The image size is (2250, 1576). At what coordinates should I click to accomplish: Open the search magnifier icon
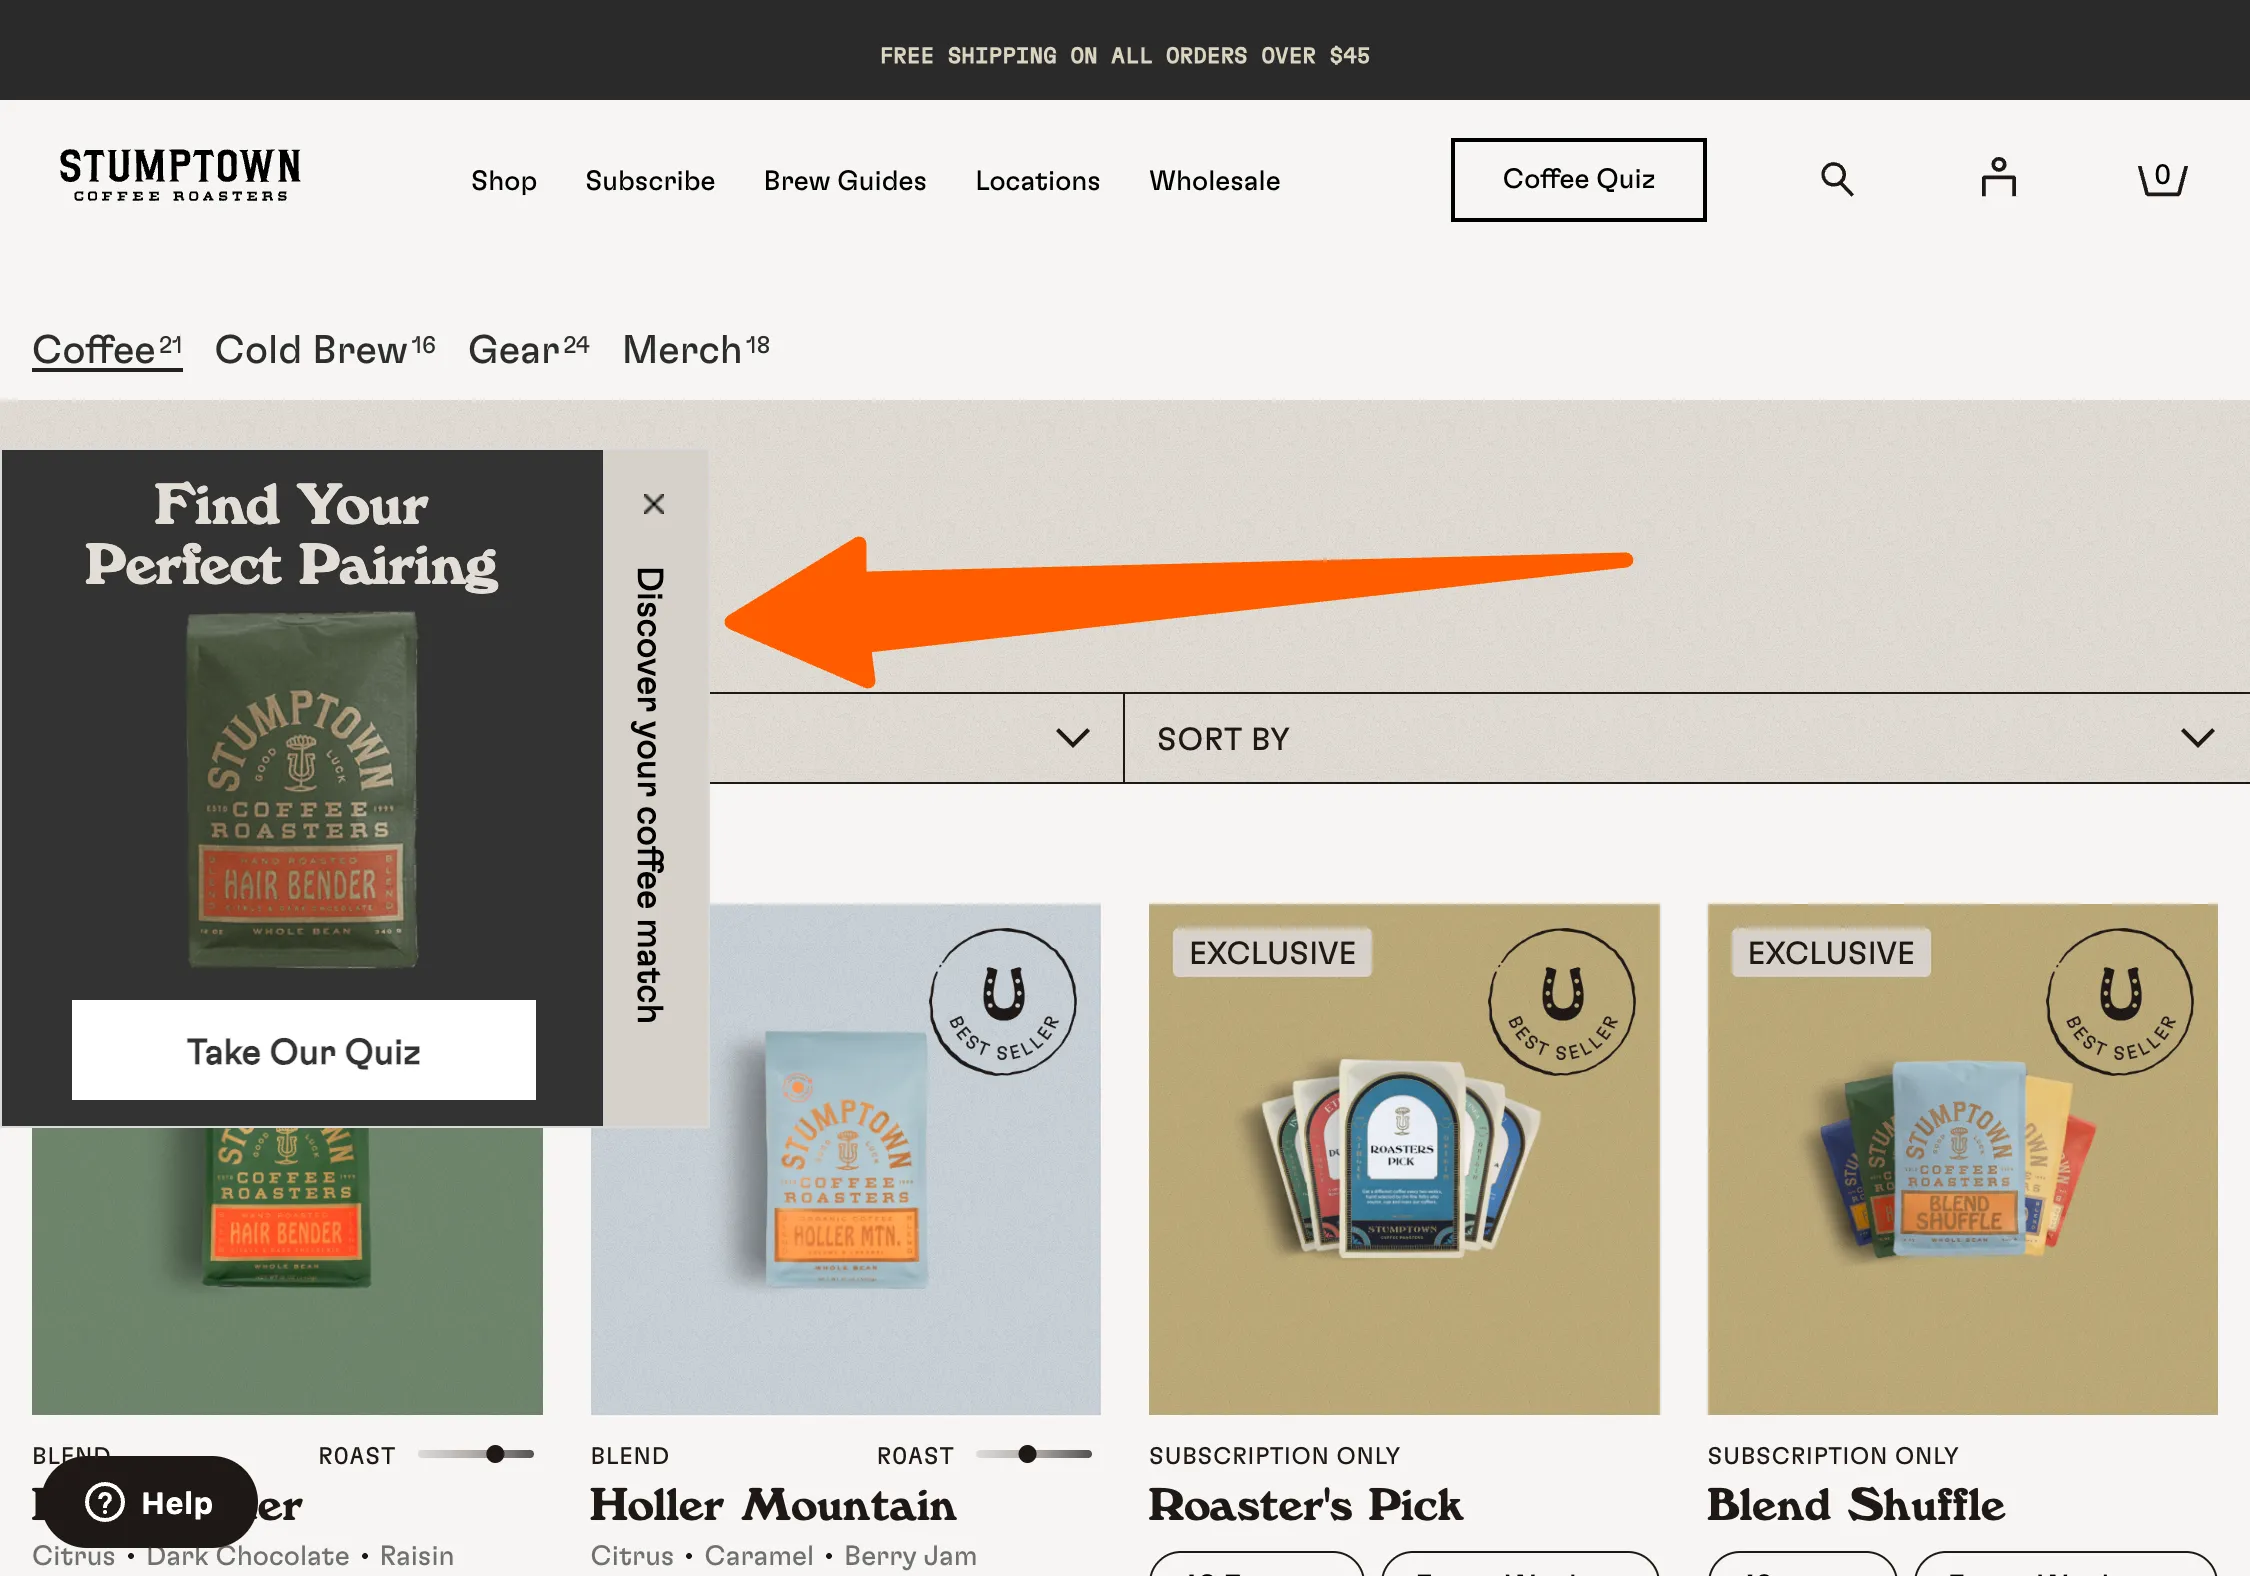pyautogui.click(x=1836, y=180)
